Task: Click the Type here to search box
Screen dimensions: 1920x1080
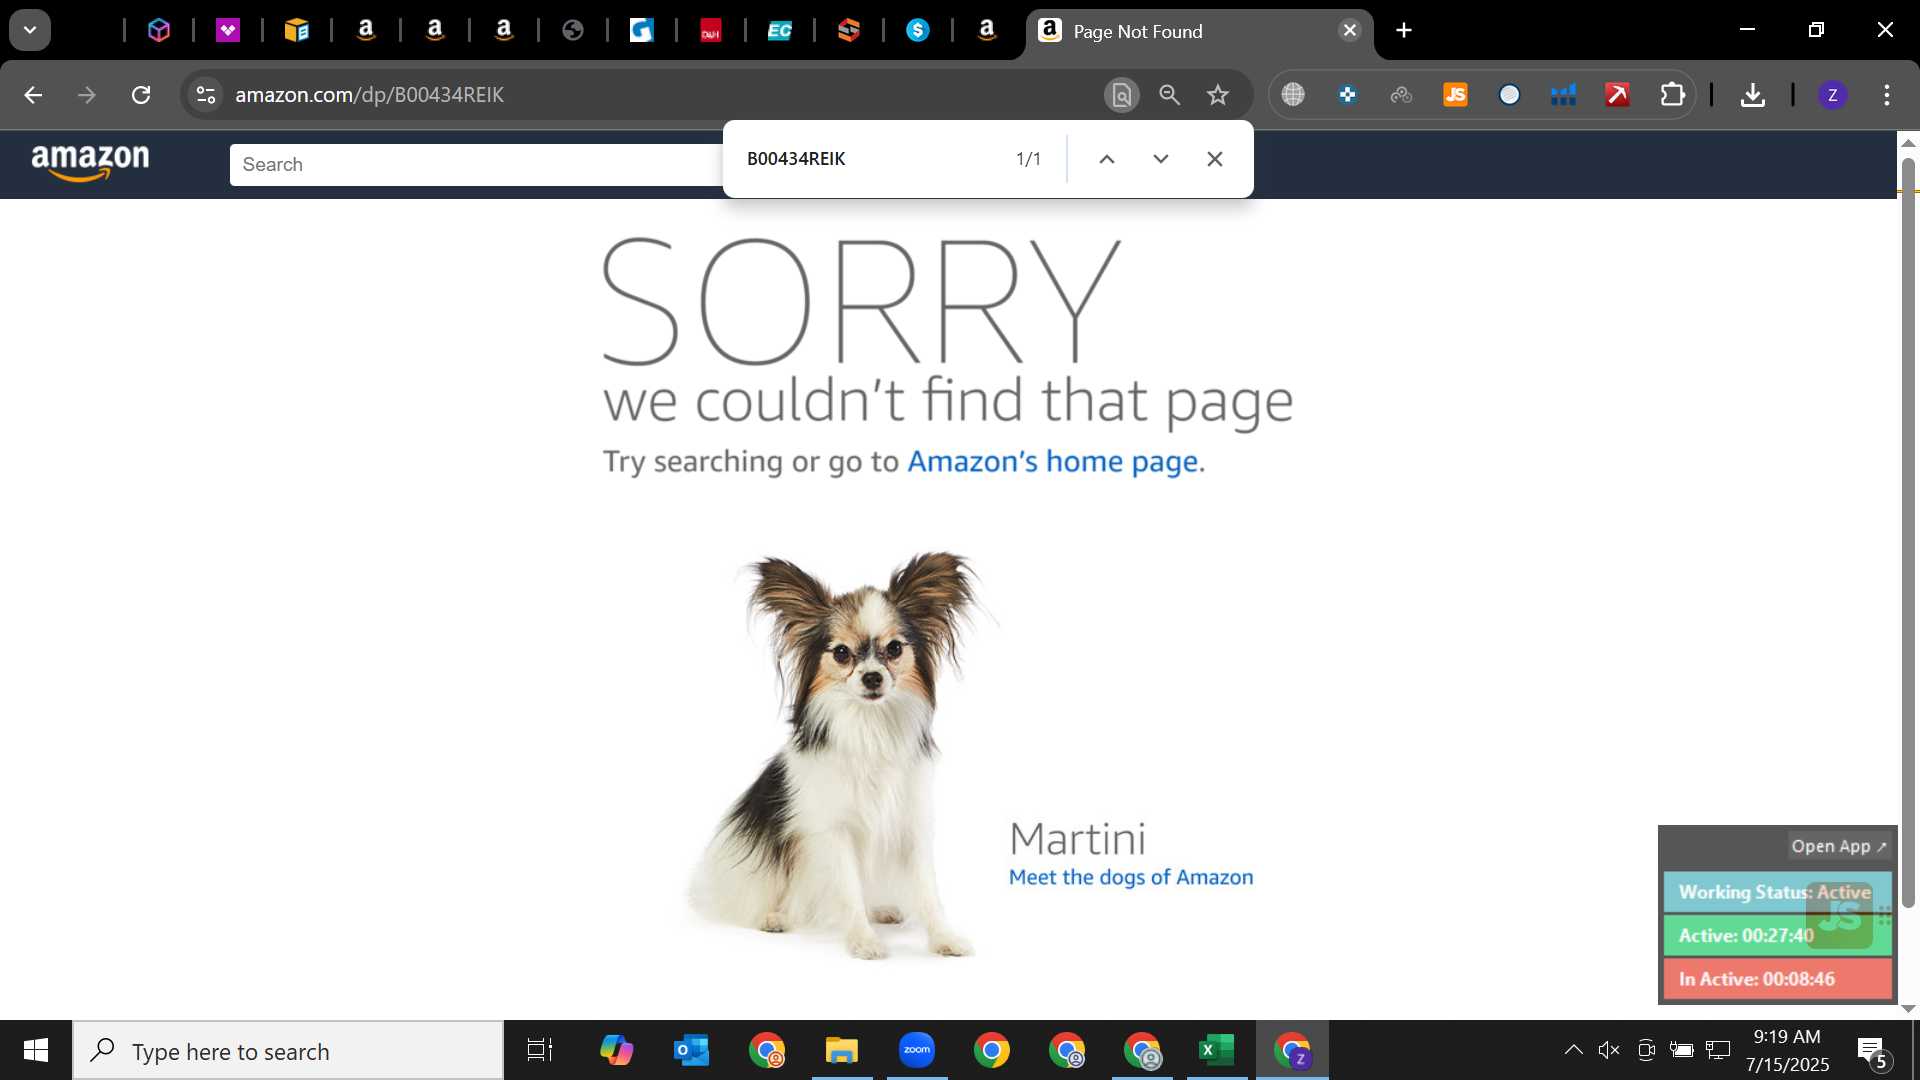Action: (x=289, y=1051)
